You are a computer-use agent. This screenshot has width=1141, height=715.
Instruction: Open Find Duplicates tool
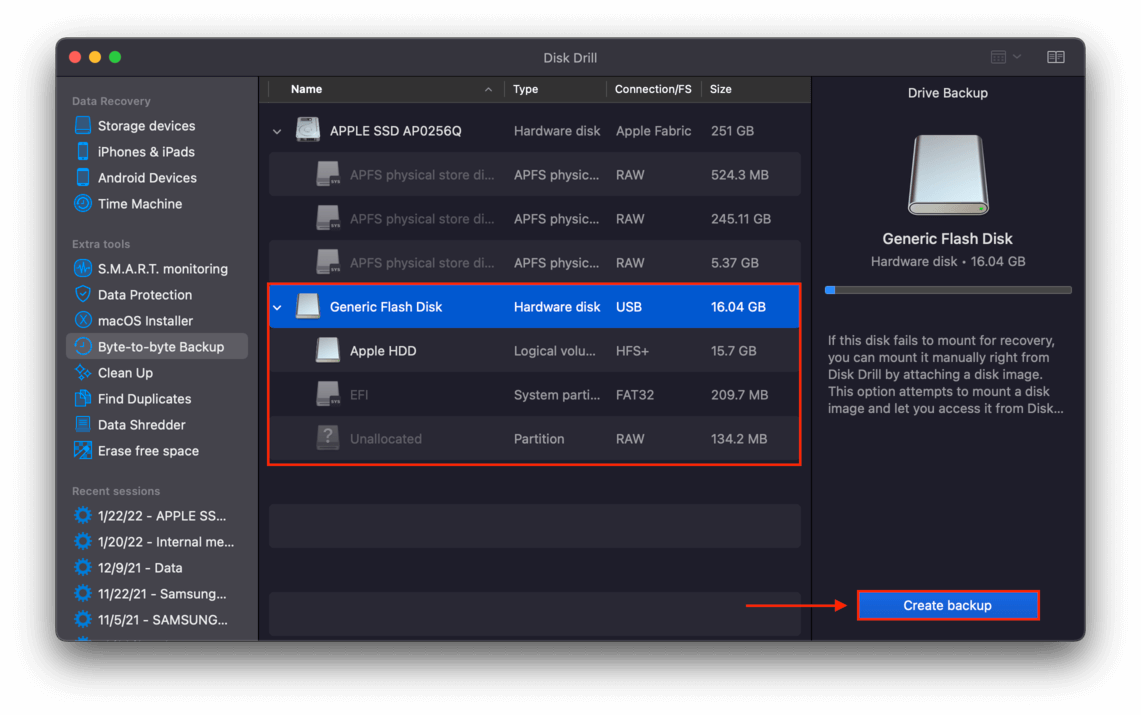(144, 399)
